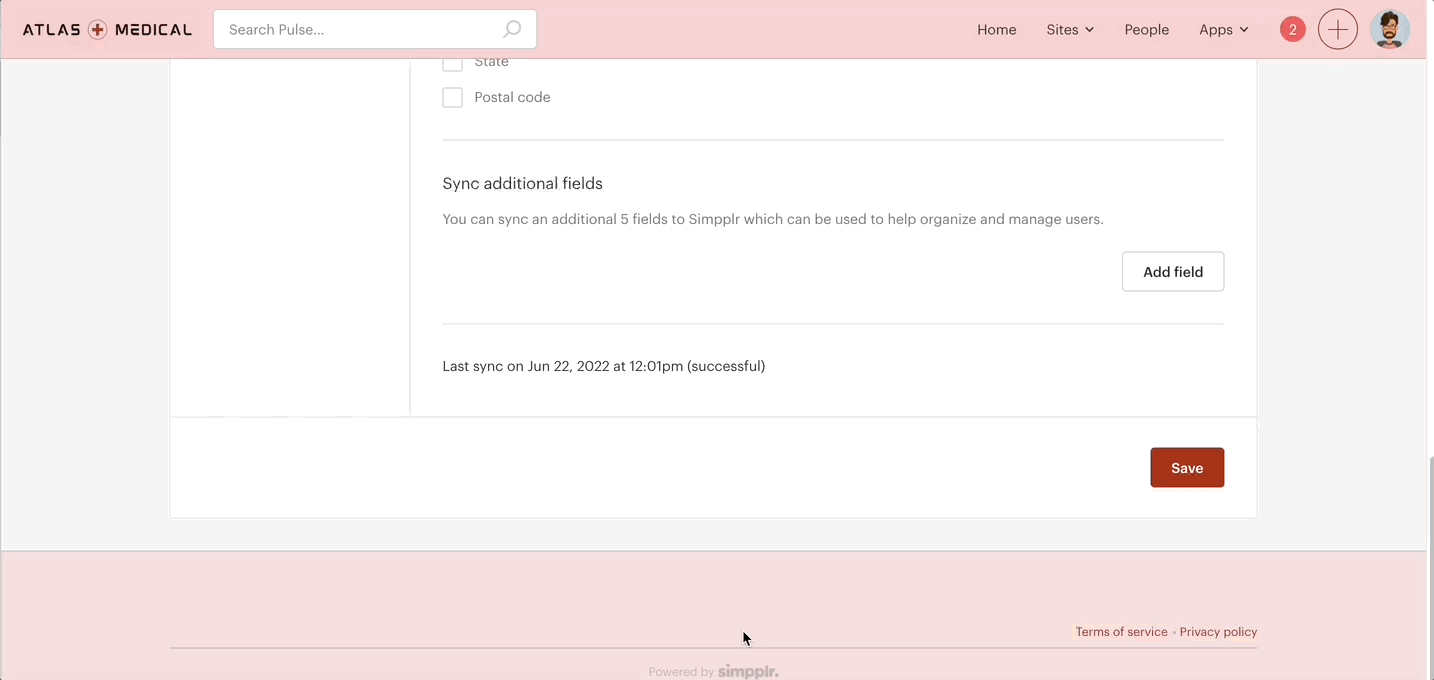Click the Atlas Medical logo
This screenshot has width=1434, height=680.
tap(107, 30)
